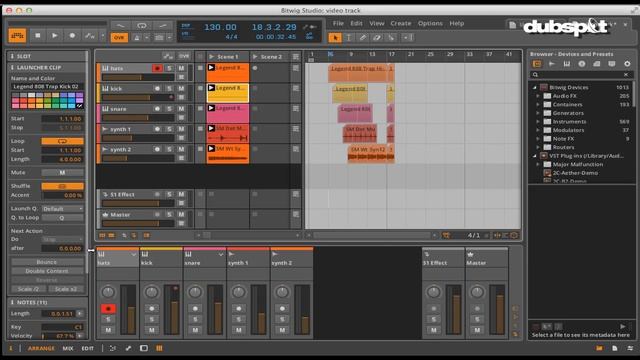The image size is (640, 360).
Task: Toggle the automation write button
Action: (x=90, y=36)
